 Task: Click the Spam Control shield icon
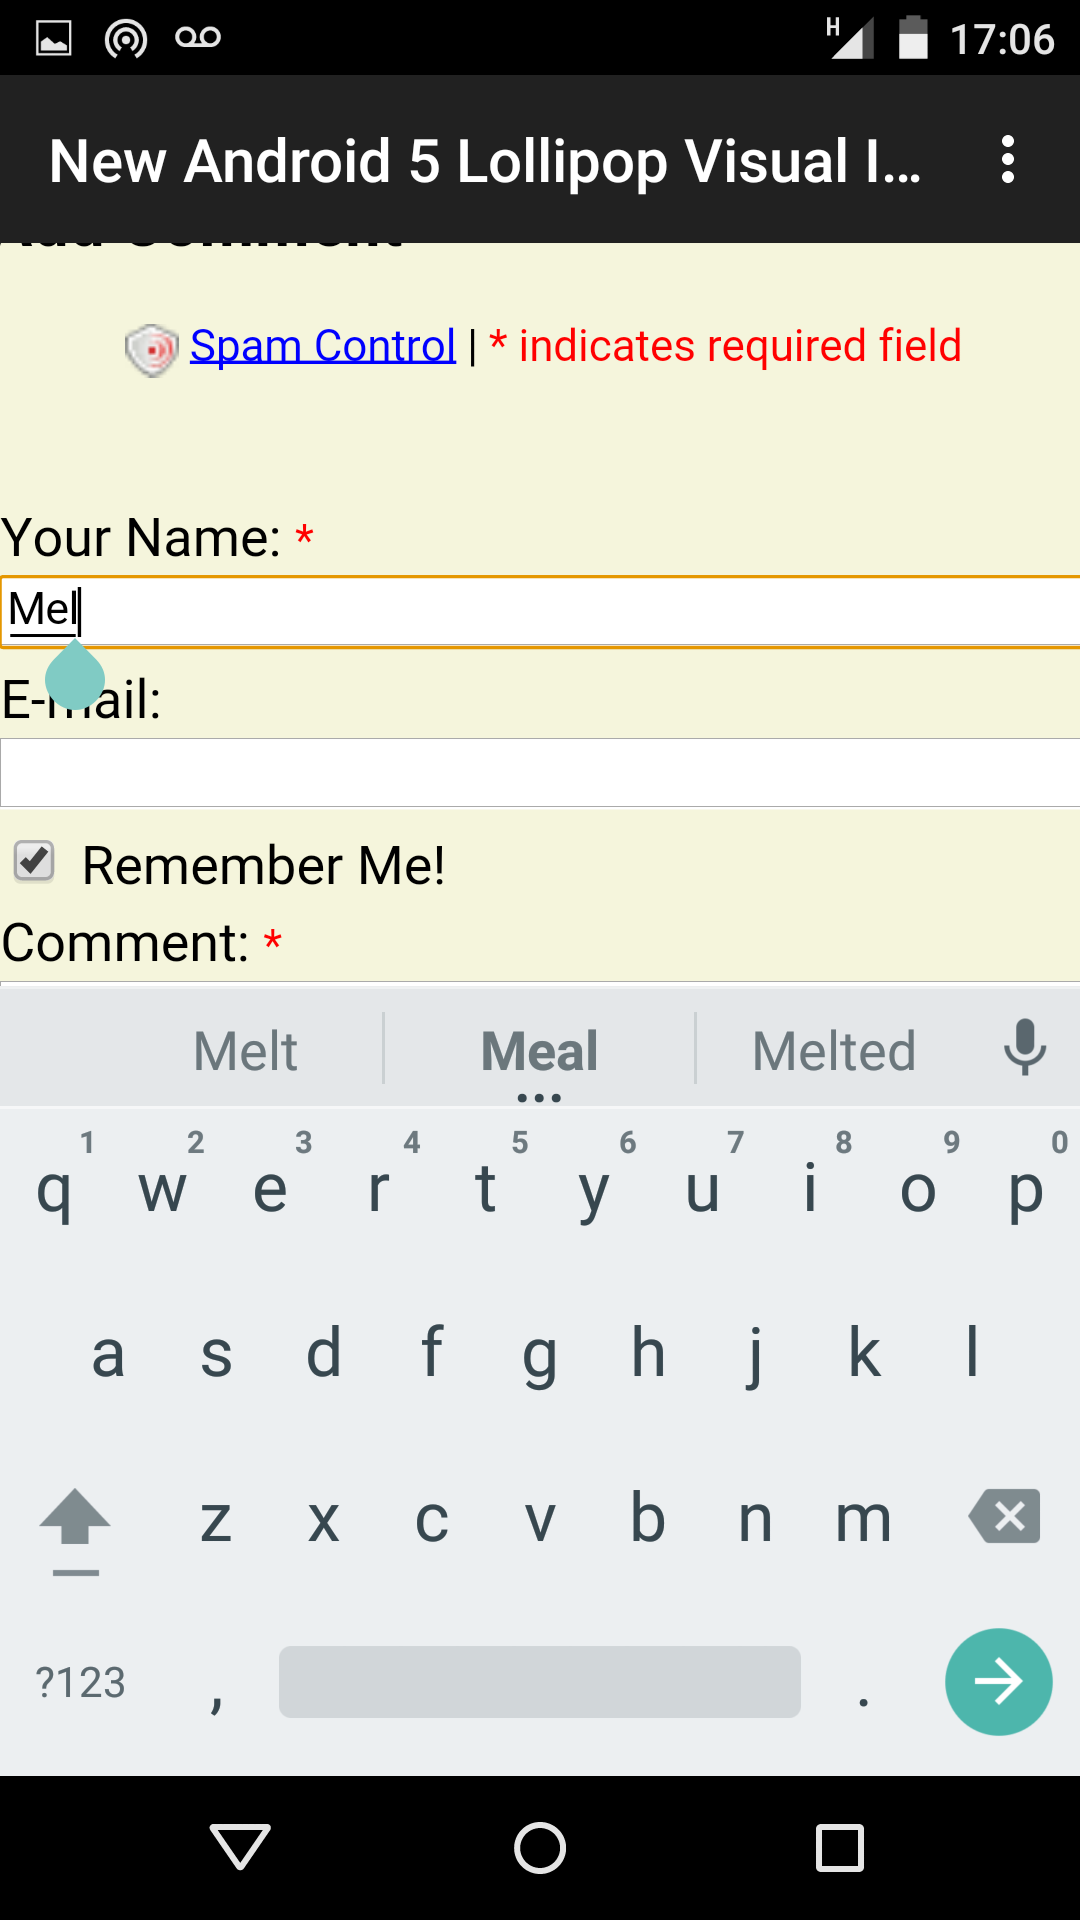[x=151, y=350]
